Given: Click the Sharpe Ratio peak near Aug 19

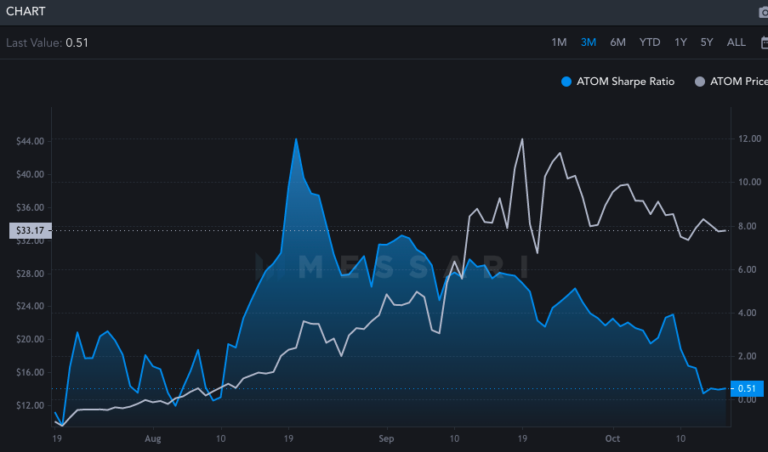Looking at the screenshot, I should [296, 139].
